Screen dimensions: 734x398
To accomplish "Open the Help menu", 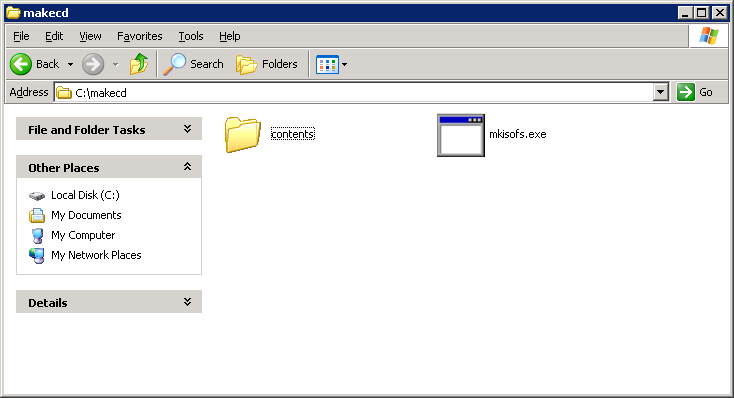I will (229, 36).
